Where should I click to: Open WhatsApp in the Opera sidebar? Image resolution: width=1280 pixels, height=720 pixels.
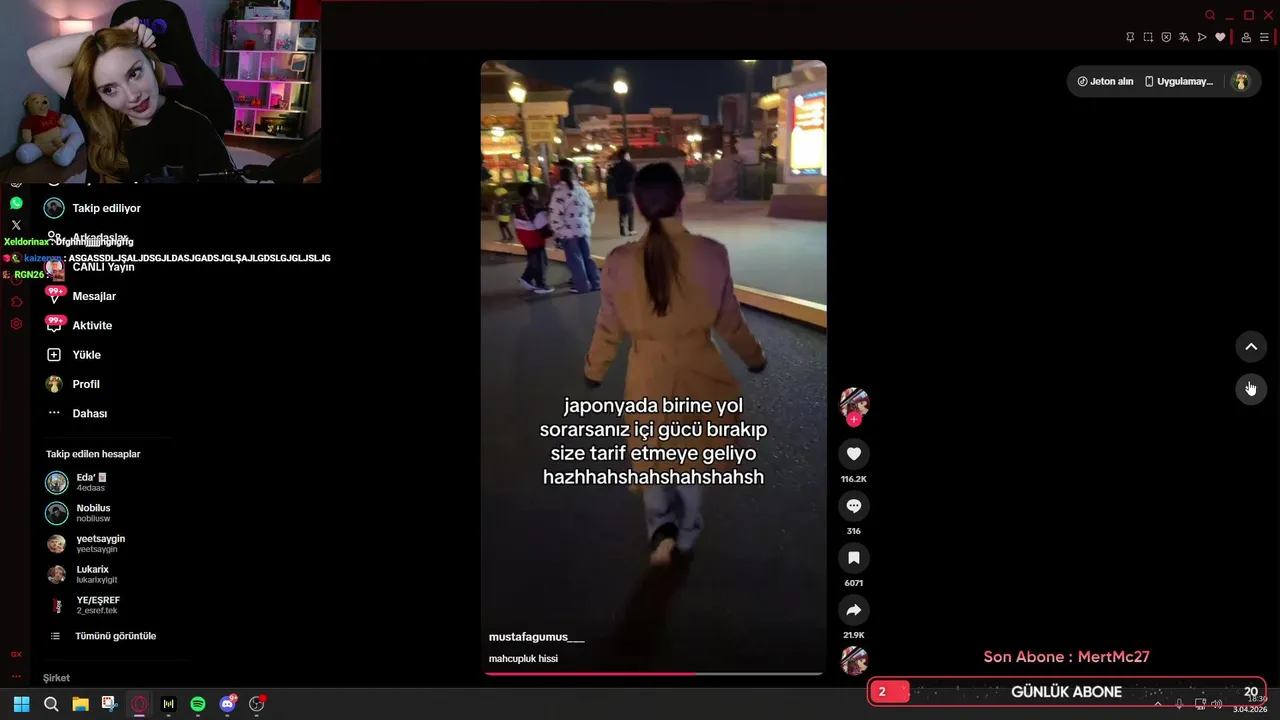pyautogui.click(x=16, y=203)
